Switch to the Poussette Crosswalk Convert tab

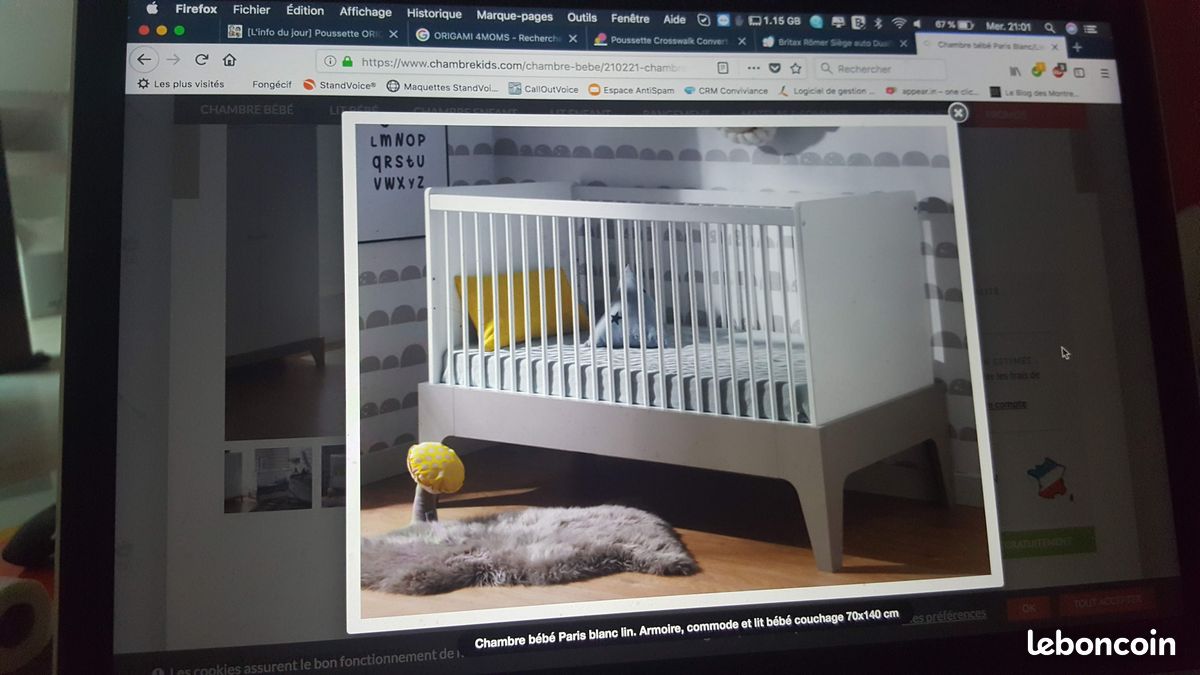click(x=668, y=40)
